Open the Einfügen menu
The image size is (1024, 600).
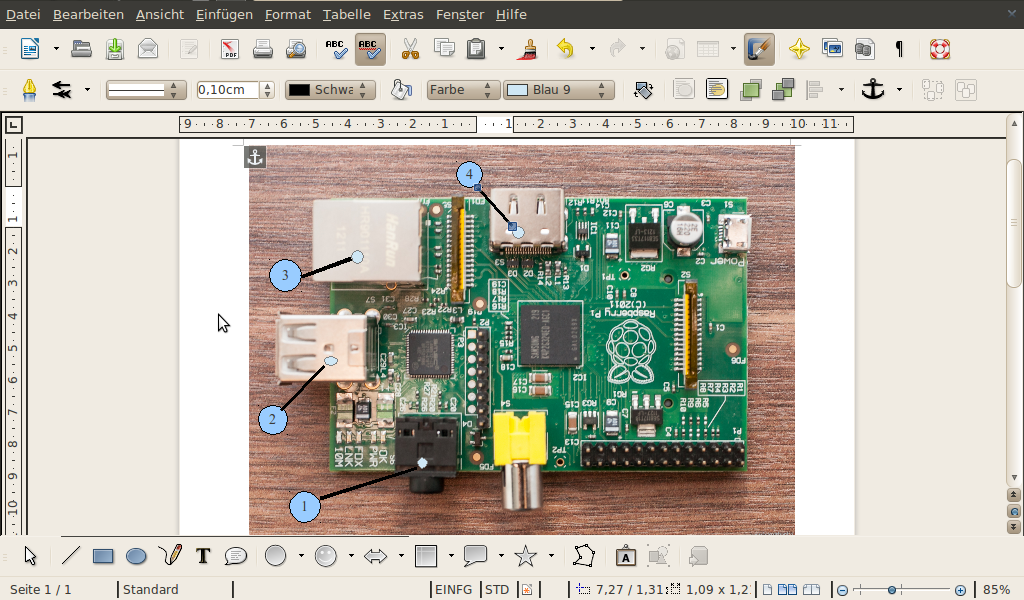click(x=224, y=14)
